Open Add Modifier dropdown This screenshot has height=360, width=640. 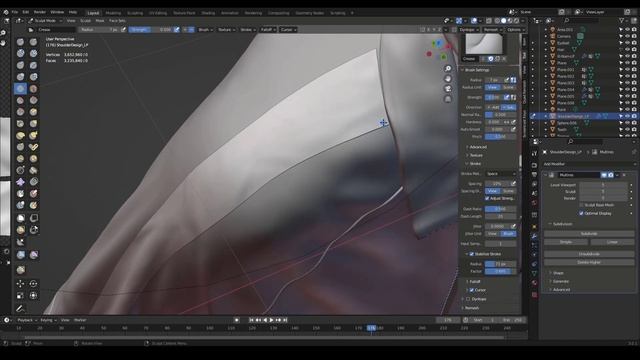click(x=589, y=164)
